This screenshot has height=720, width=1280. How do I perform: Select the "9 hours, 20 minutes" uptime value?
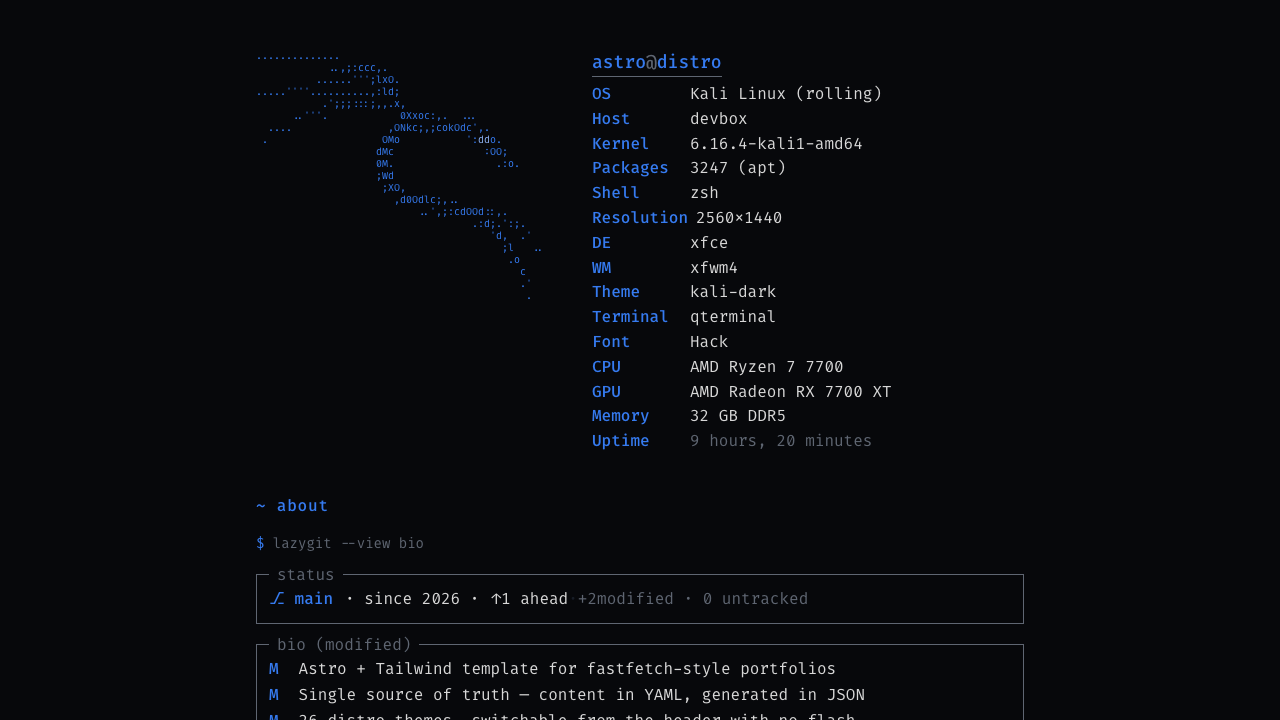[781, 441]
